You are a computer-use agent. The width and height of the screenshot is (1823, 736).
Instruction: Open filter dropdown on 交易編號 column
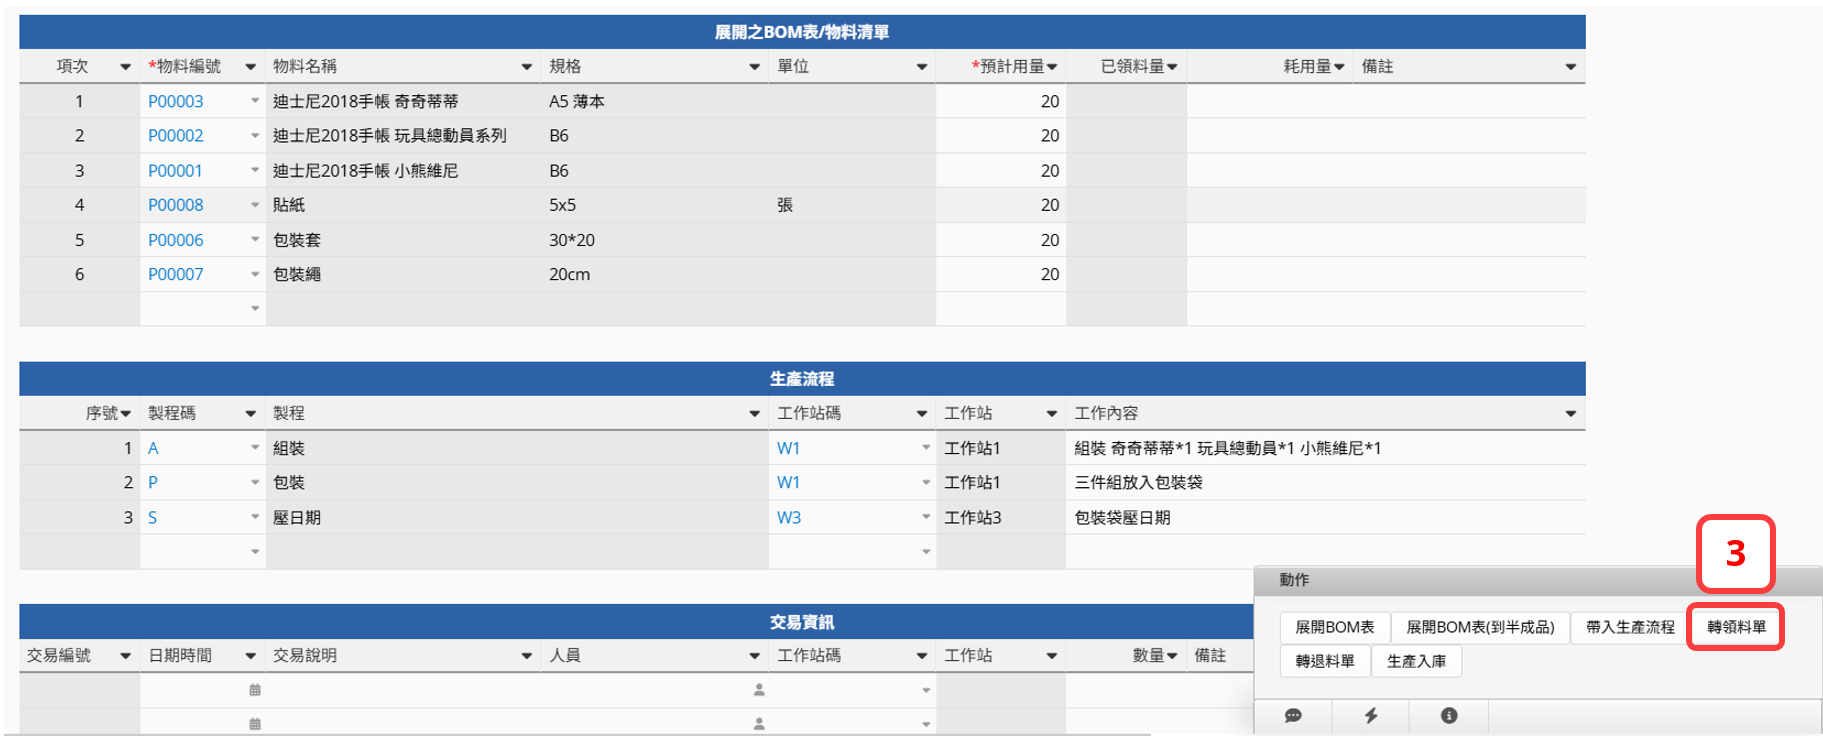[125, 656]
